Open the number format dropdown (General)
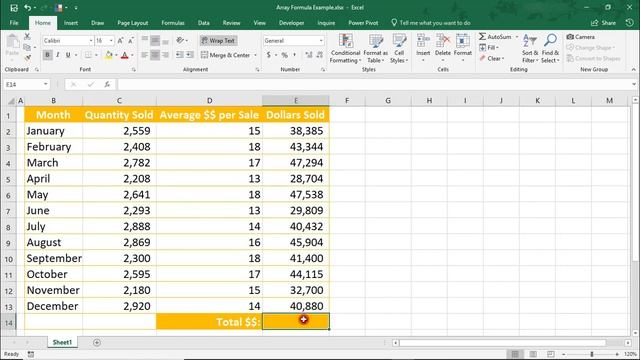Screen dimensions: 640x360 321,40
